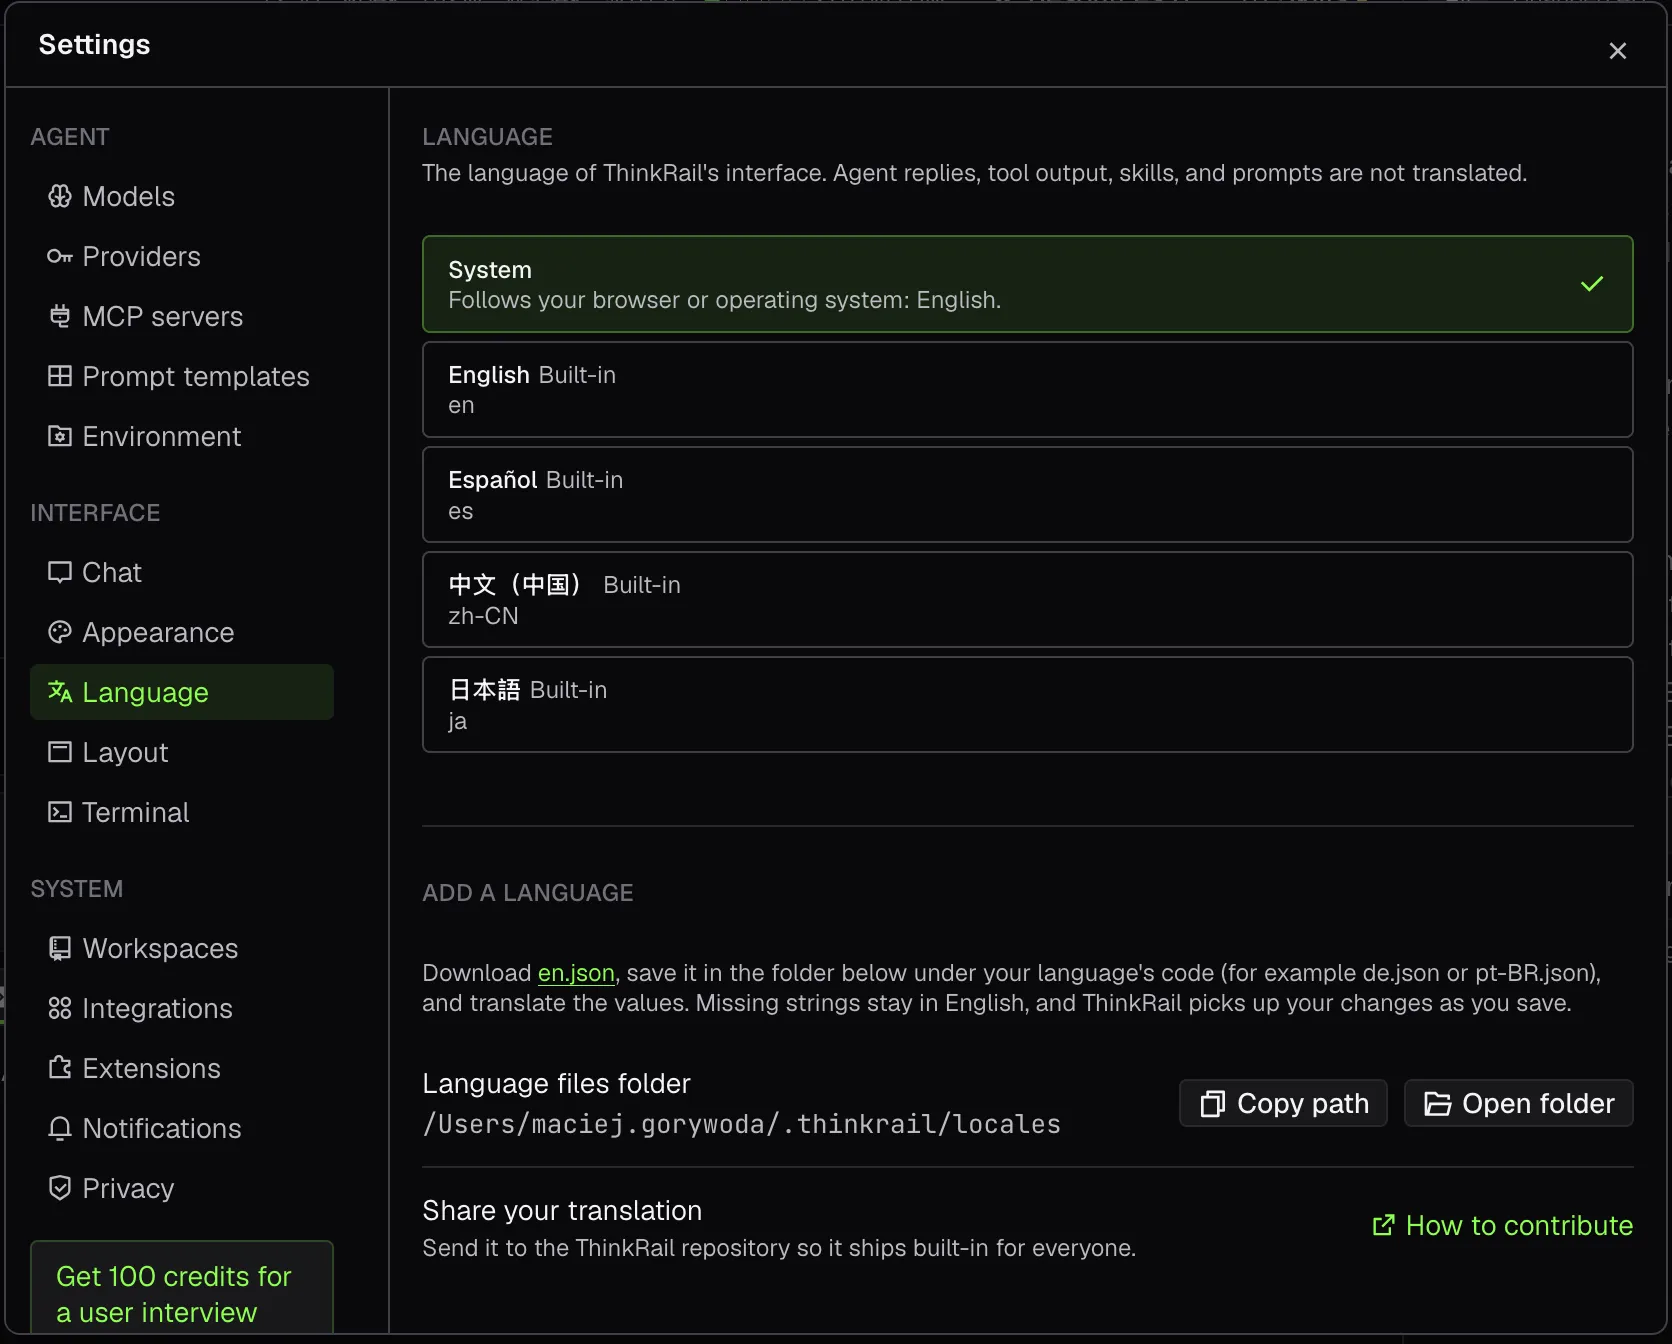The height and width of the screenshot is (1344, 1672).
Task: Click the Models brain icon
Action: point(60,196)
